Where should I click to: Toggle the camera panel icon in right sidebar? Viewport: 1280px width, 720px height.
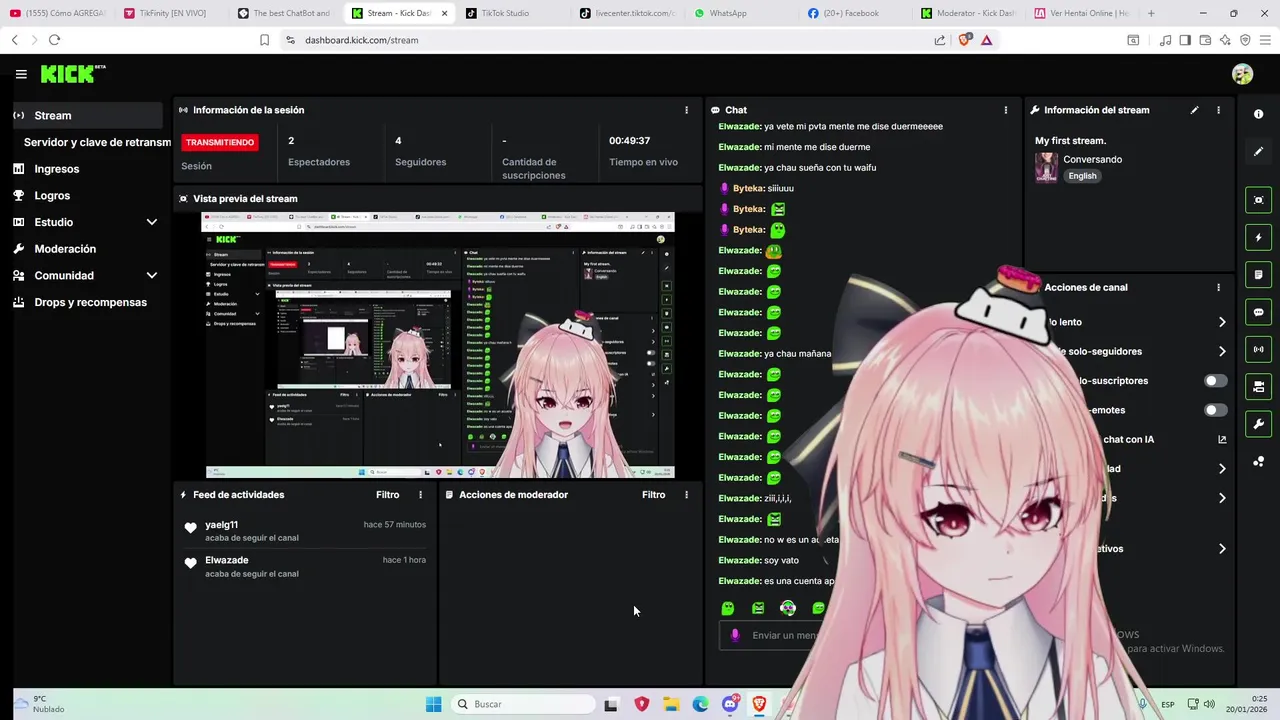tap(1258, 386)
